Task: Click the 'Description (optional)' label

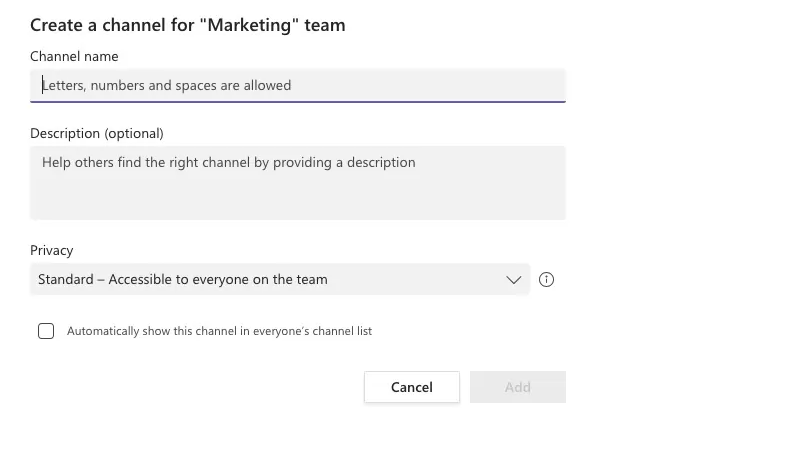Action: pyautogui.click(x=96, y=133)
